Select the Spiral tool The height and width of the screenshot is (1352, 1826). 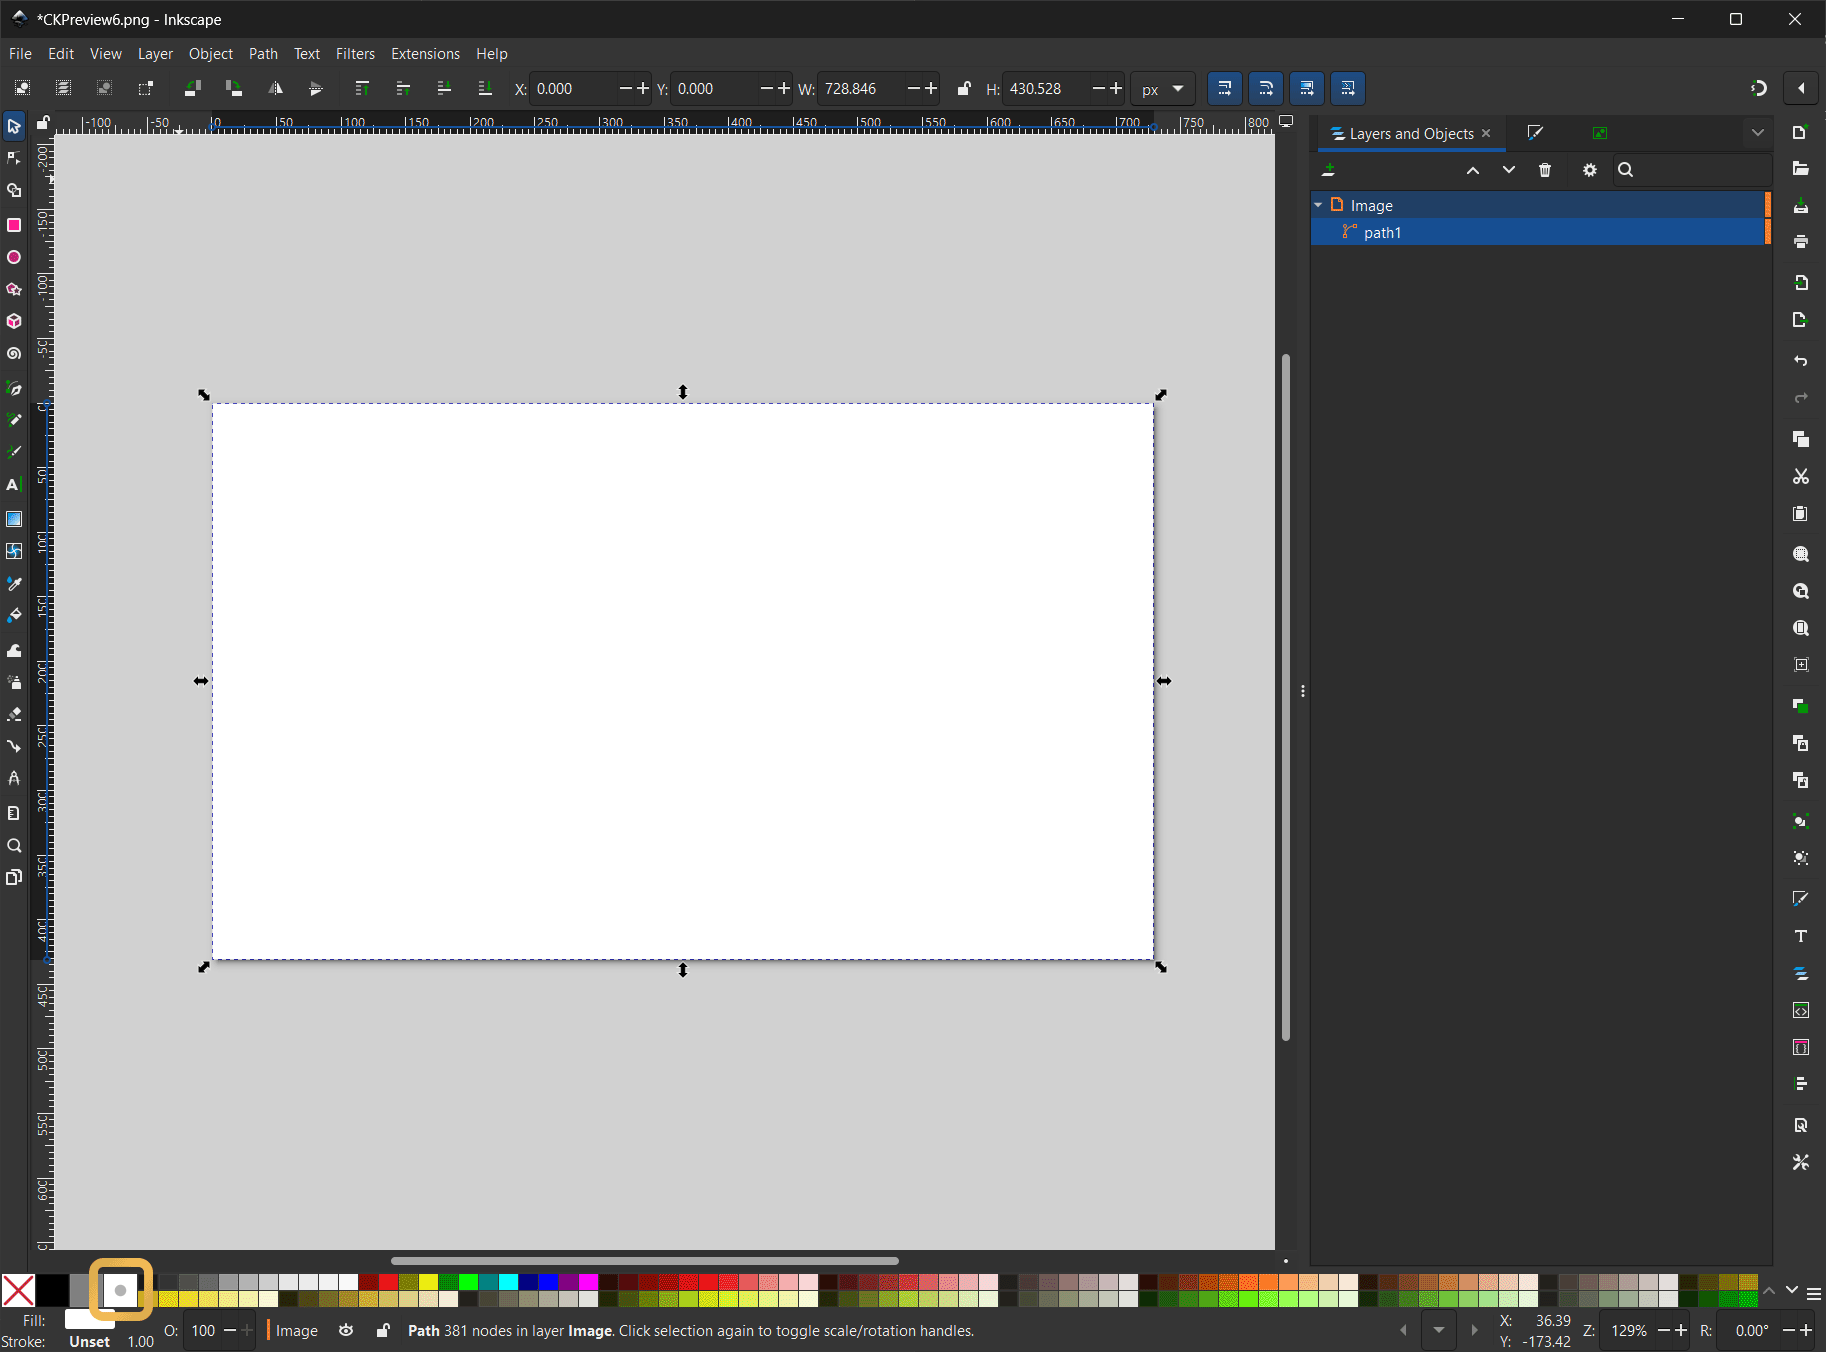pos(14,354)
